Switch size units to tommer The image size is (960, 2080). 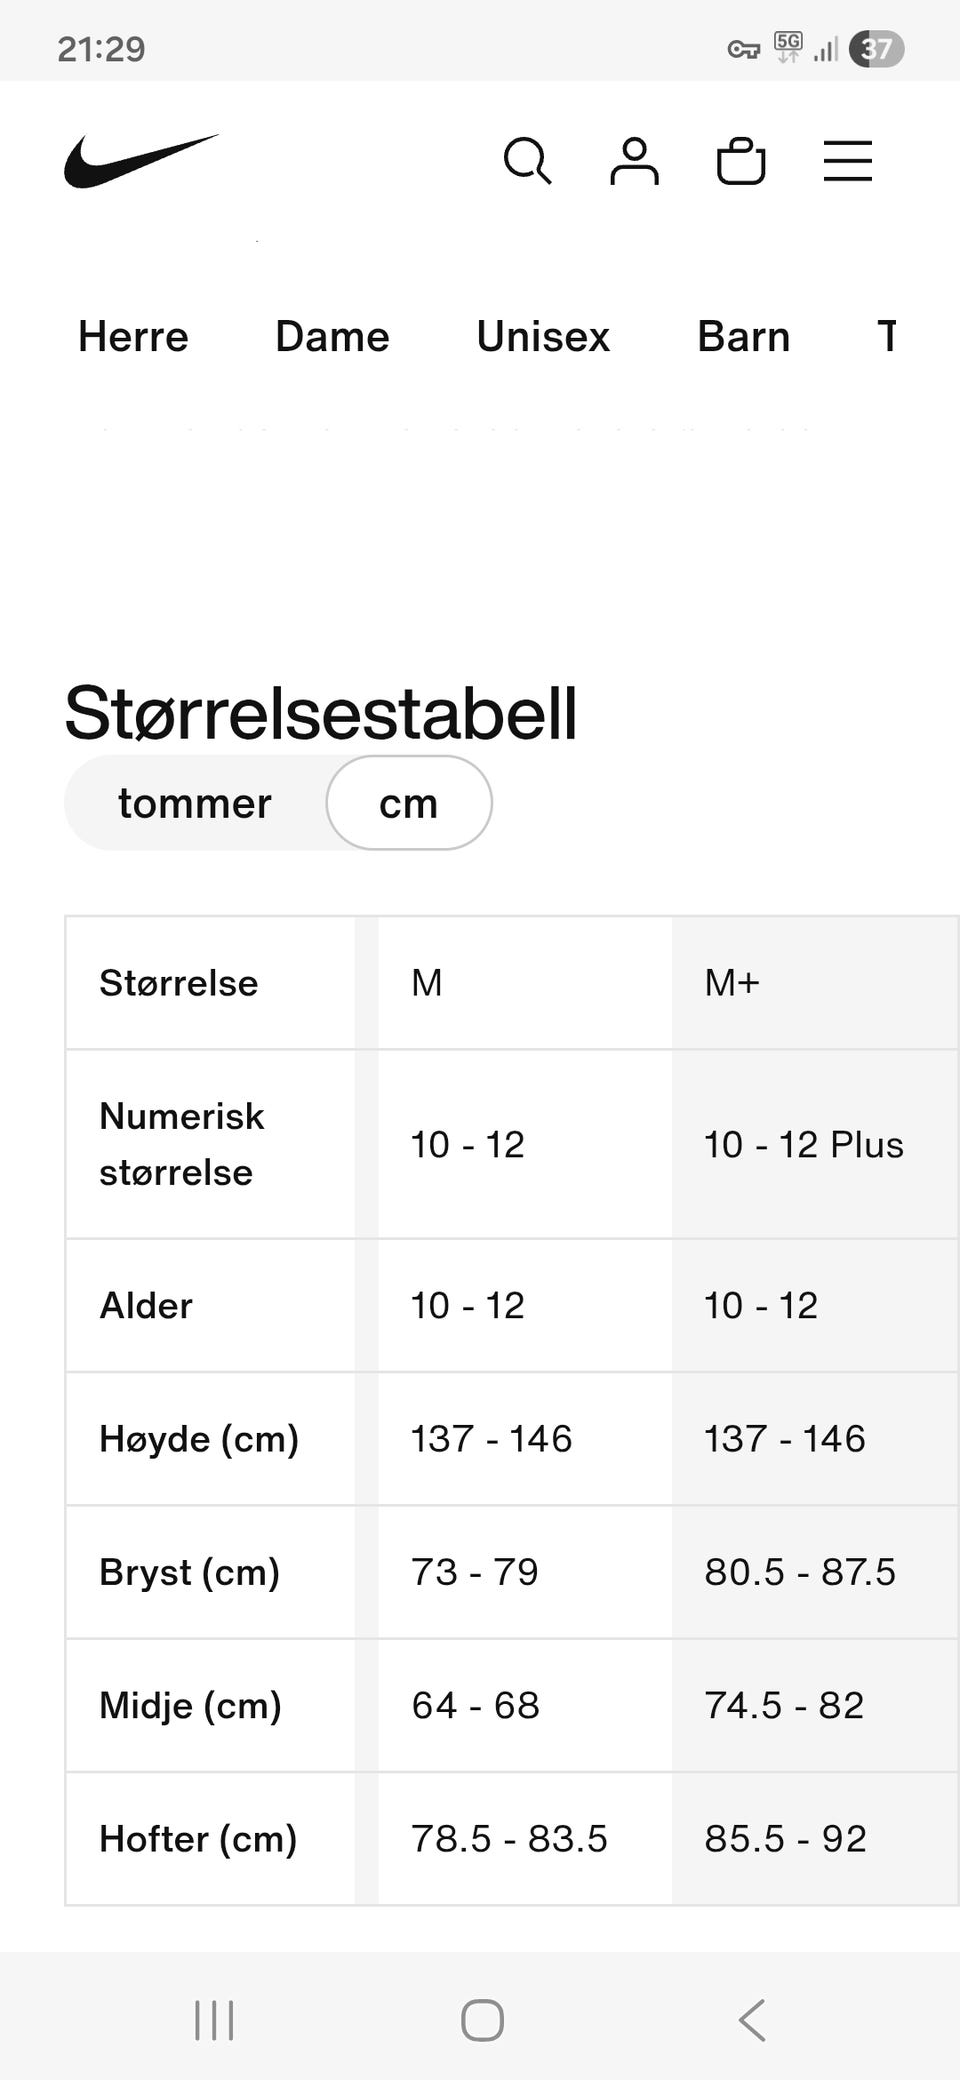[x=195, y=803]
